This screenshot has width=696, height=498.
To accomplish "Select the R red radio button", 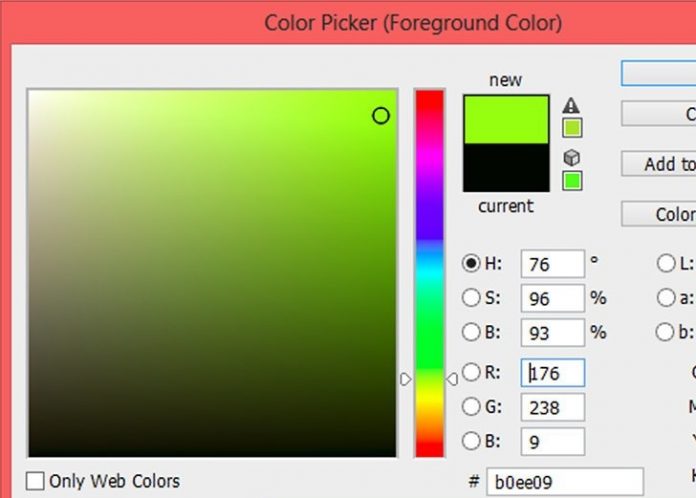I will click(471, 374).
